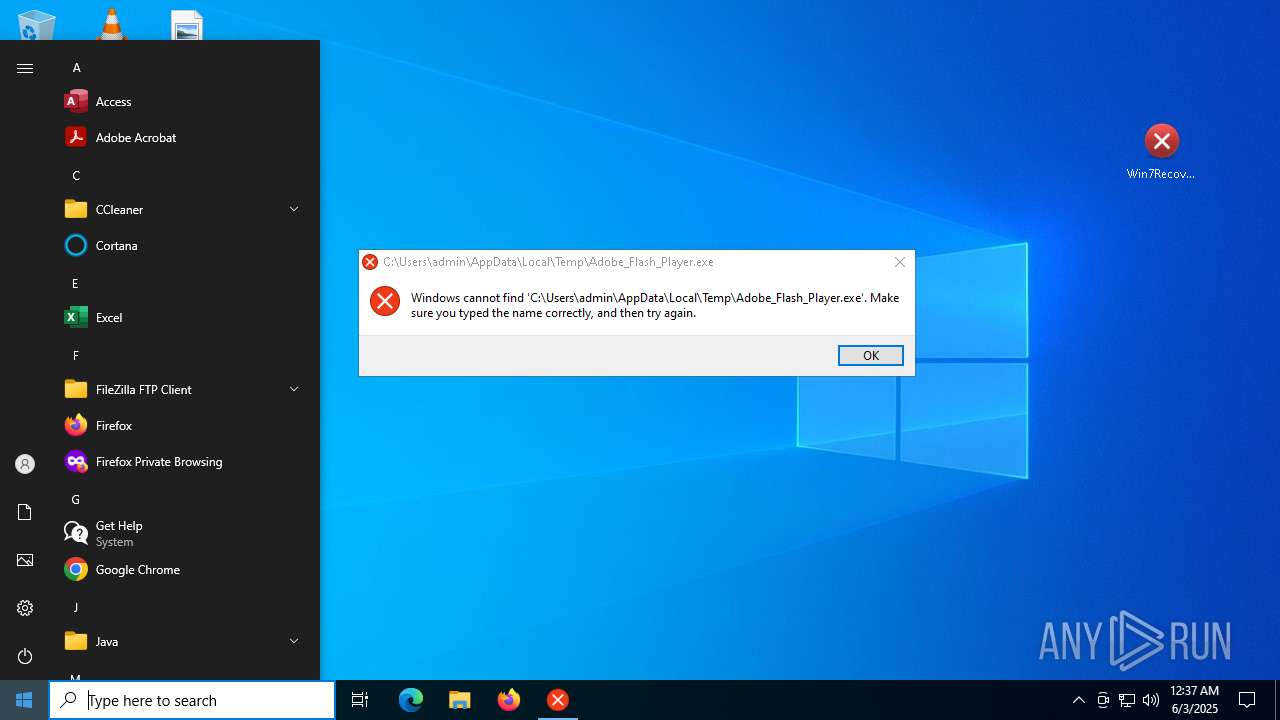Image resolution: width=1280 pixels, height=720 pixels.
Task: Expand the CCleaner folder chevron
Action: 294,209
